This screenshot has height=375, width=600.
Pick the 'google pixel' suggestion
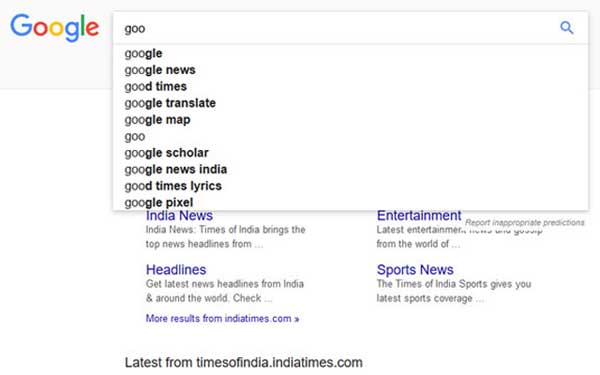click(x=351, y=202)
